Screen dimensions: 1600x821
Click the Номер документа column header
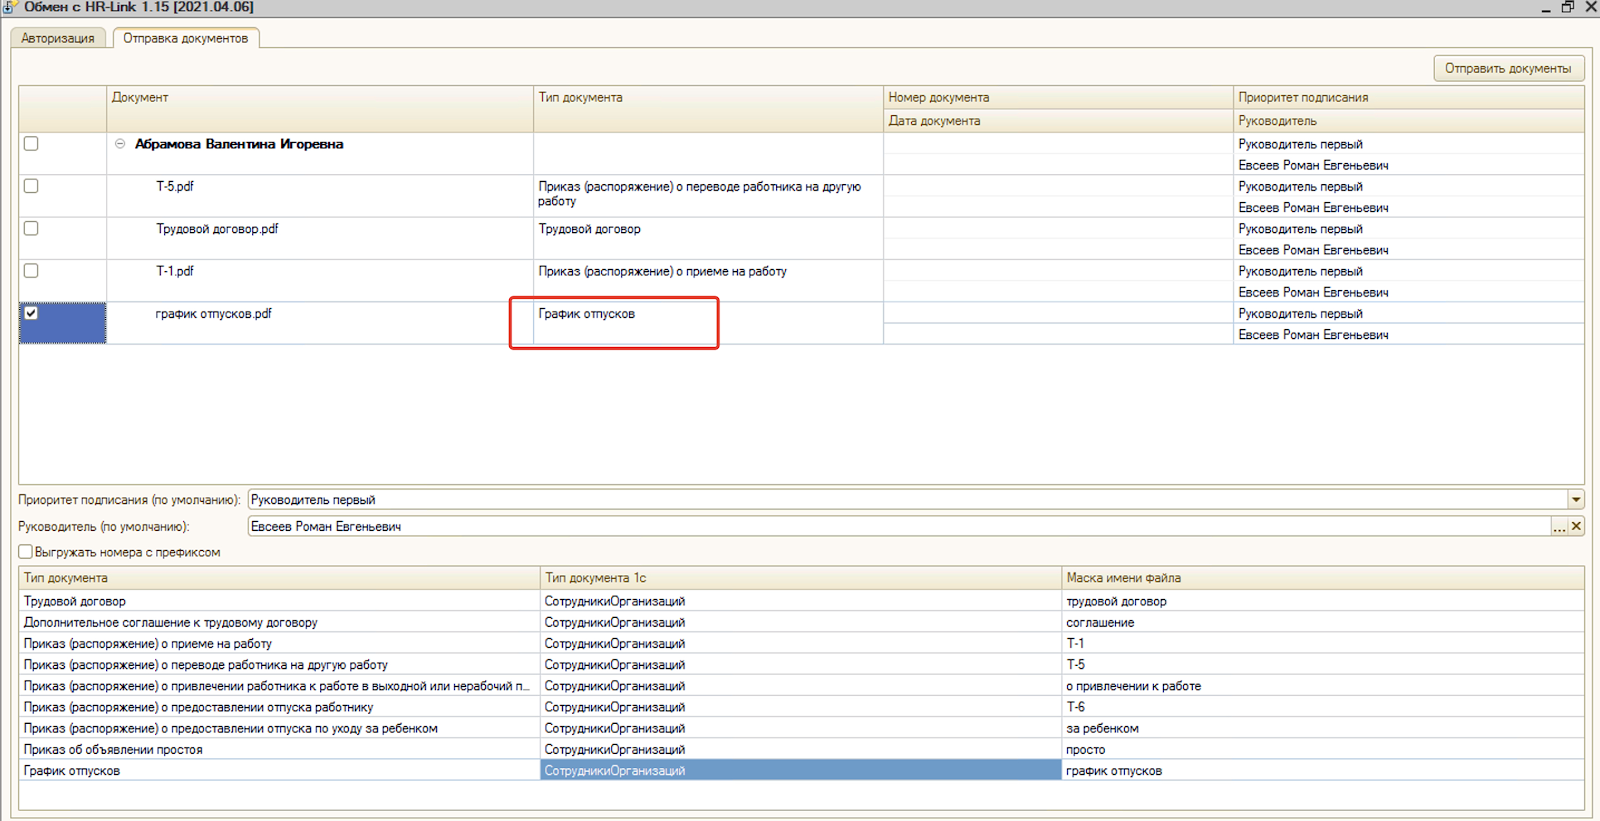pos(1058,97)
